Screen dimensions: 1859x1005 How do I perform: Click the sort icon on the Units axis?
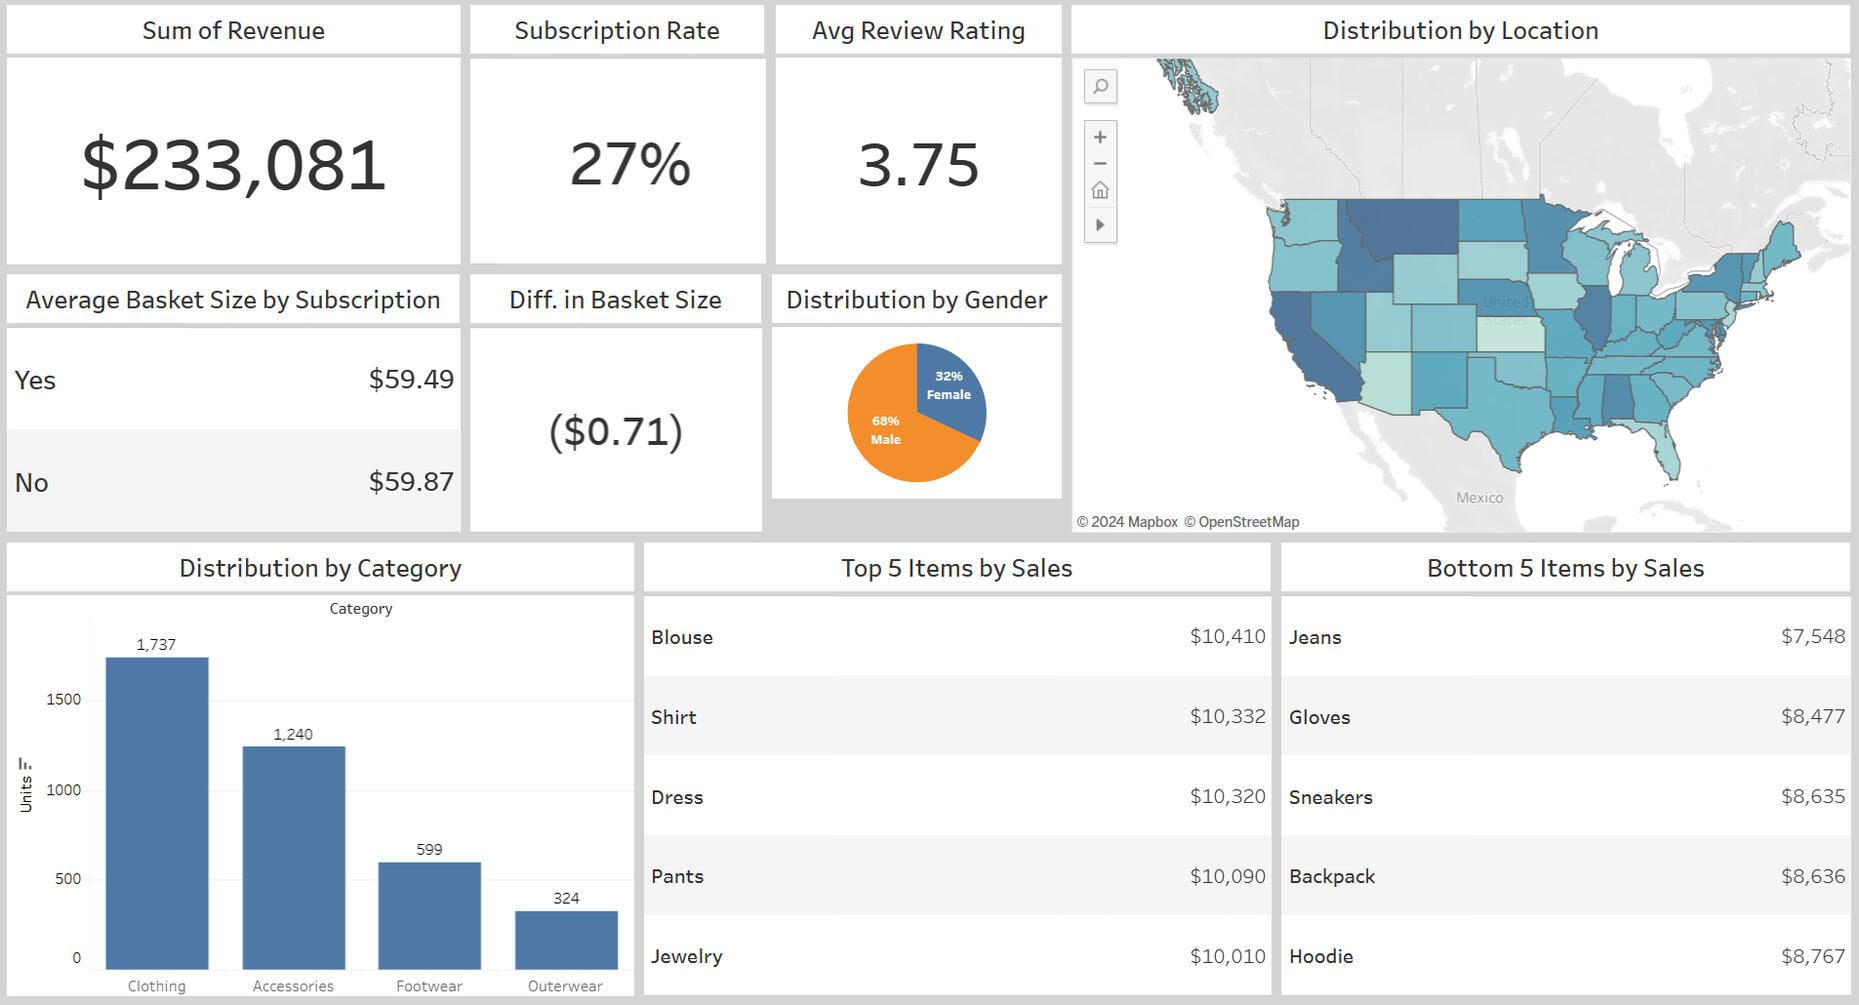(25, 764)
